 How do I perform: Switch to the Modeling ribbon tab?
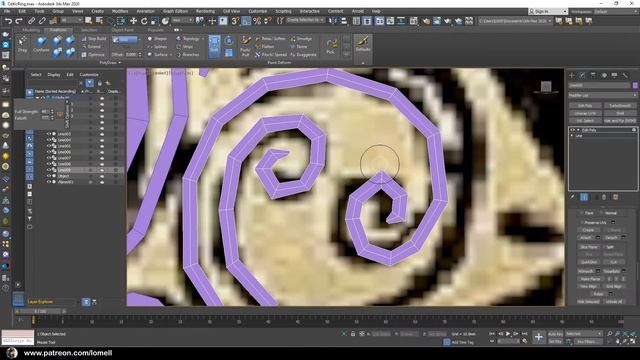(31, 30)
